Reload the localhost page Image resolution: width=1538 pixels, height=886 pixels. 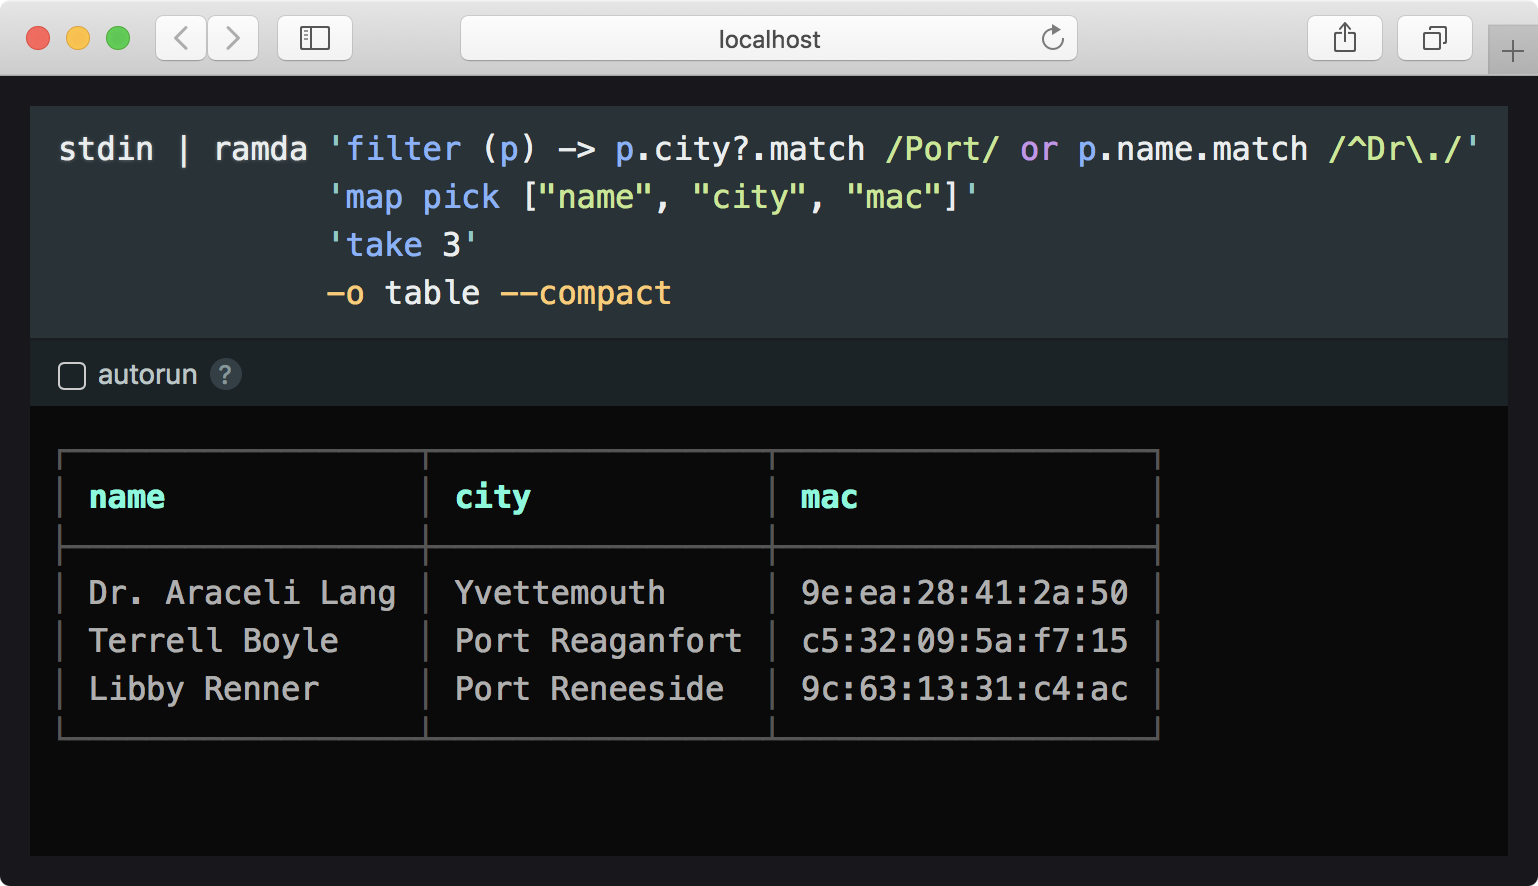click(1052, 39)
